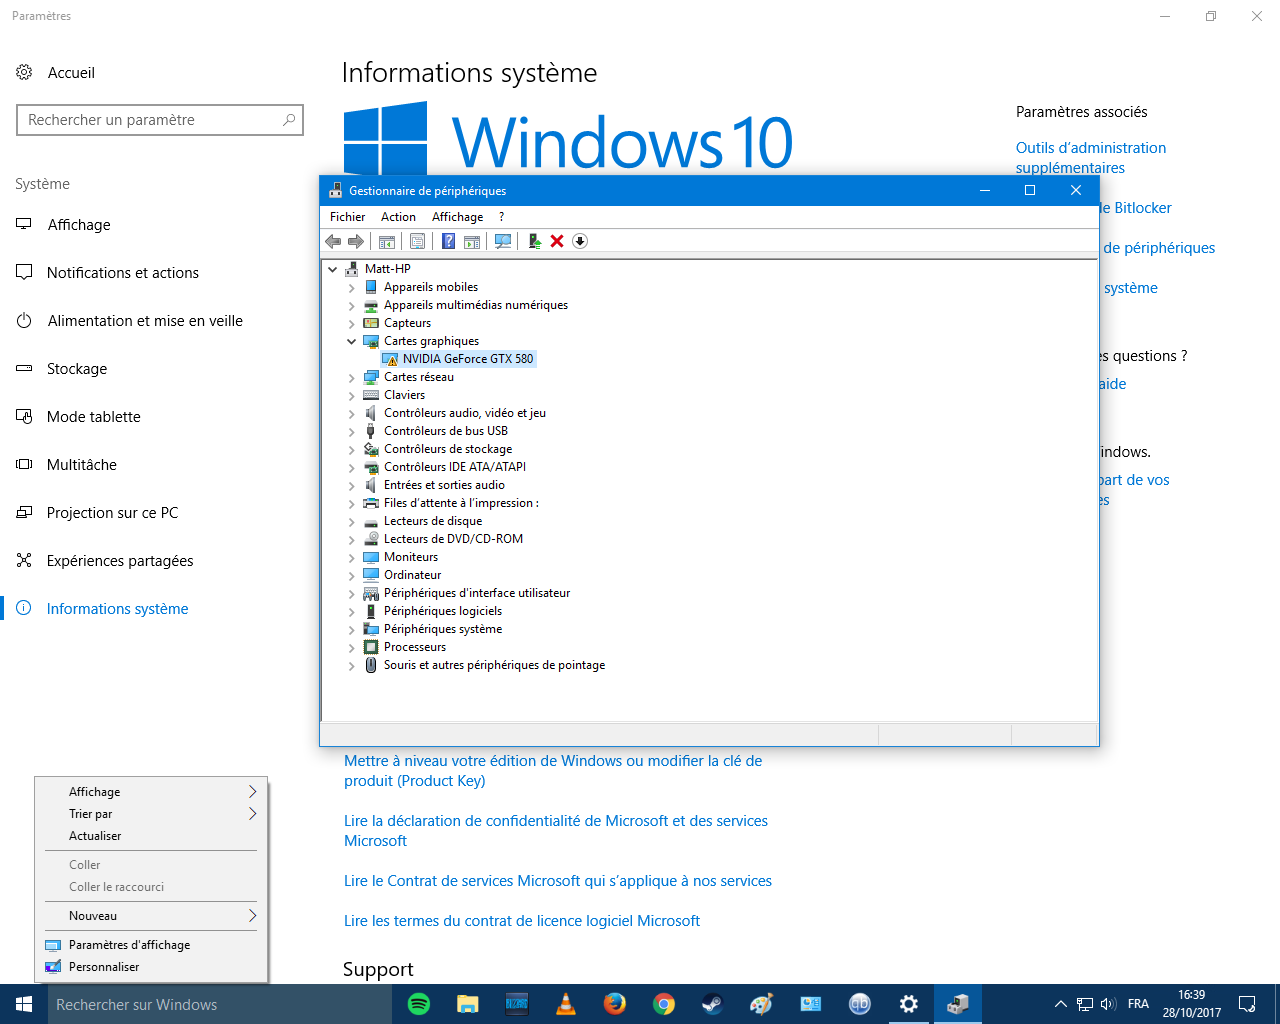Click the network tray icon
Viewport: 1280px width, 1024px height.
tap(1085, 1004)
